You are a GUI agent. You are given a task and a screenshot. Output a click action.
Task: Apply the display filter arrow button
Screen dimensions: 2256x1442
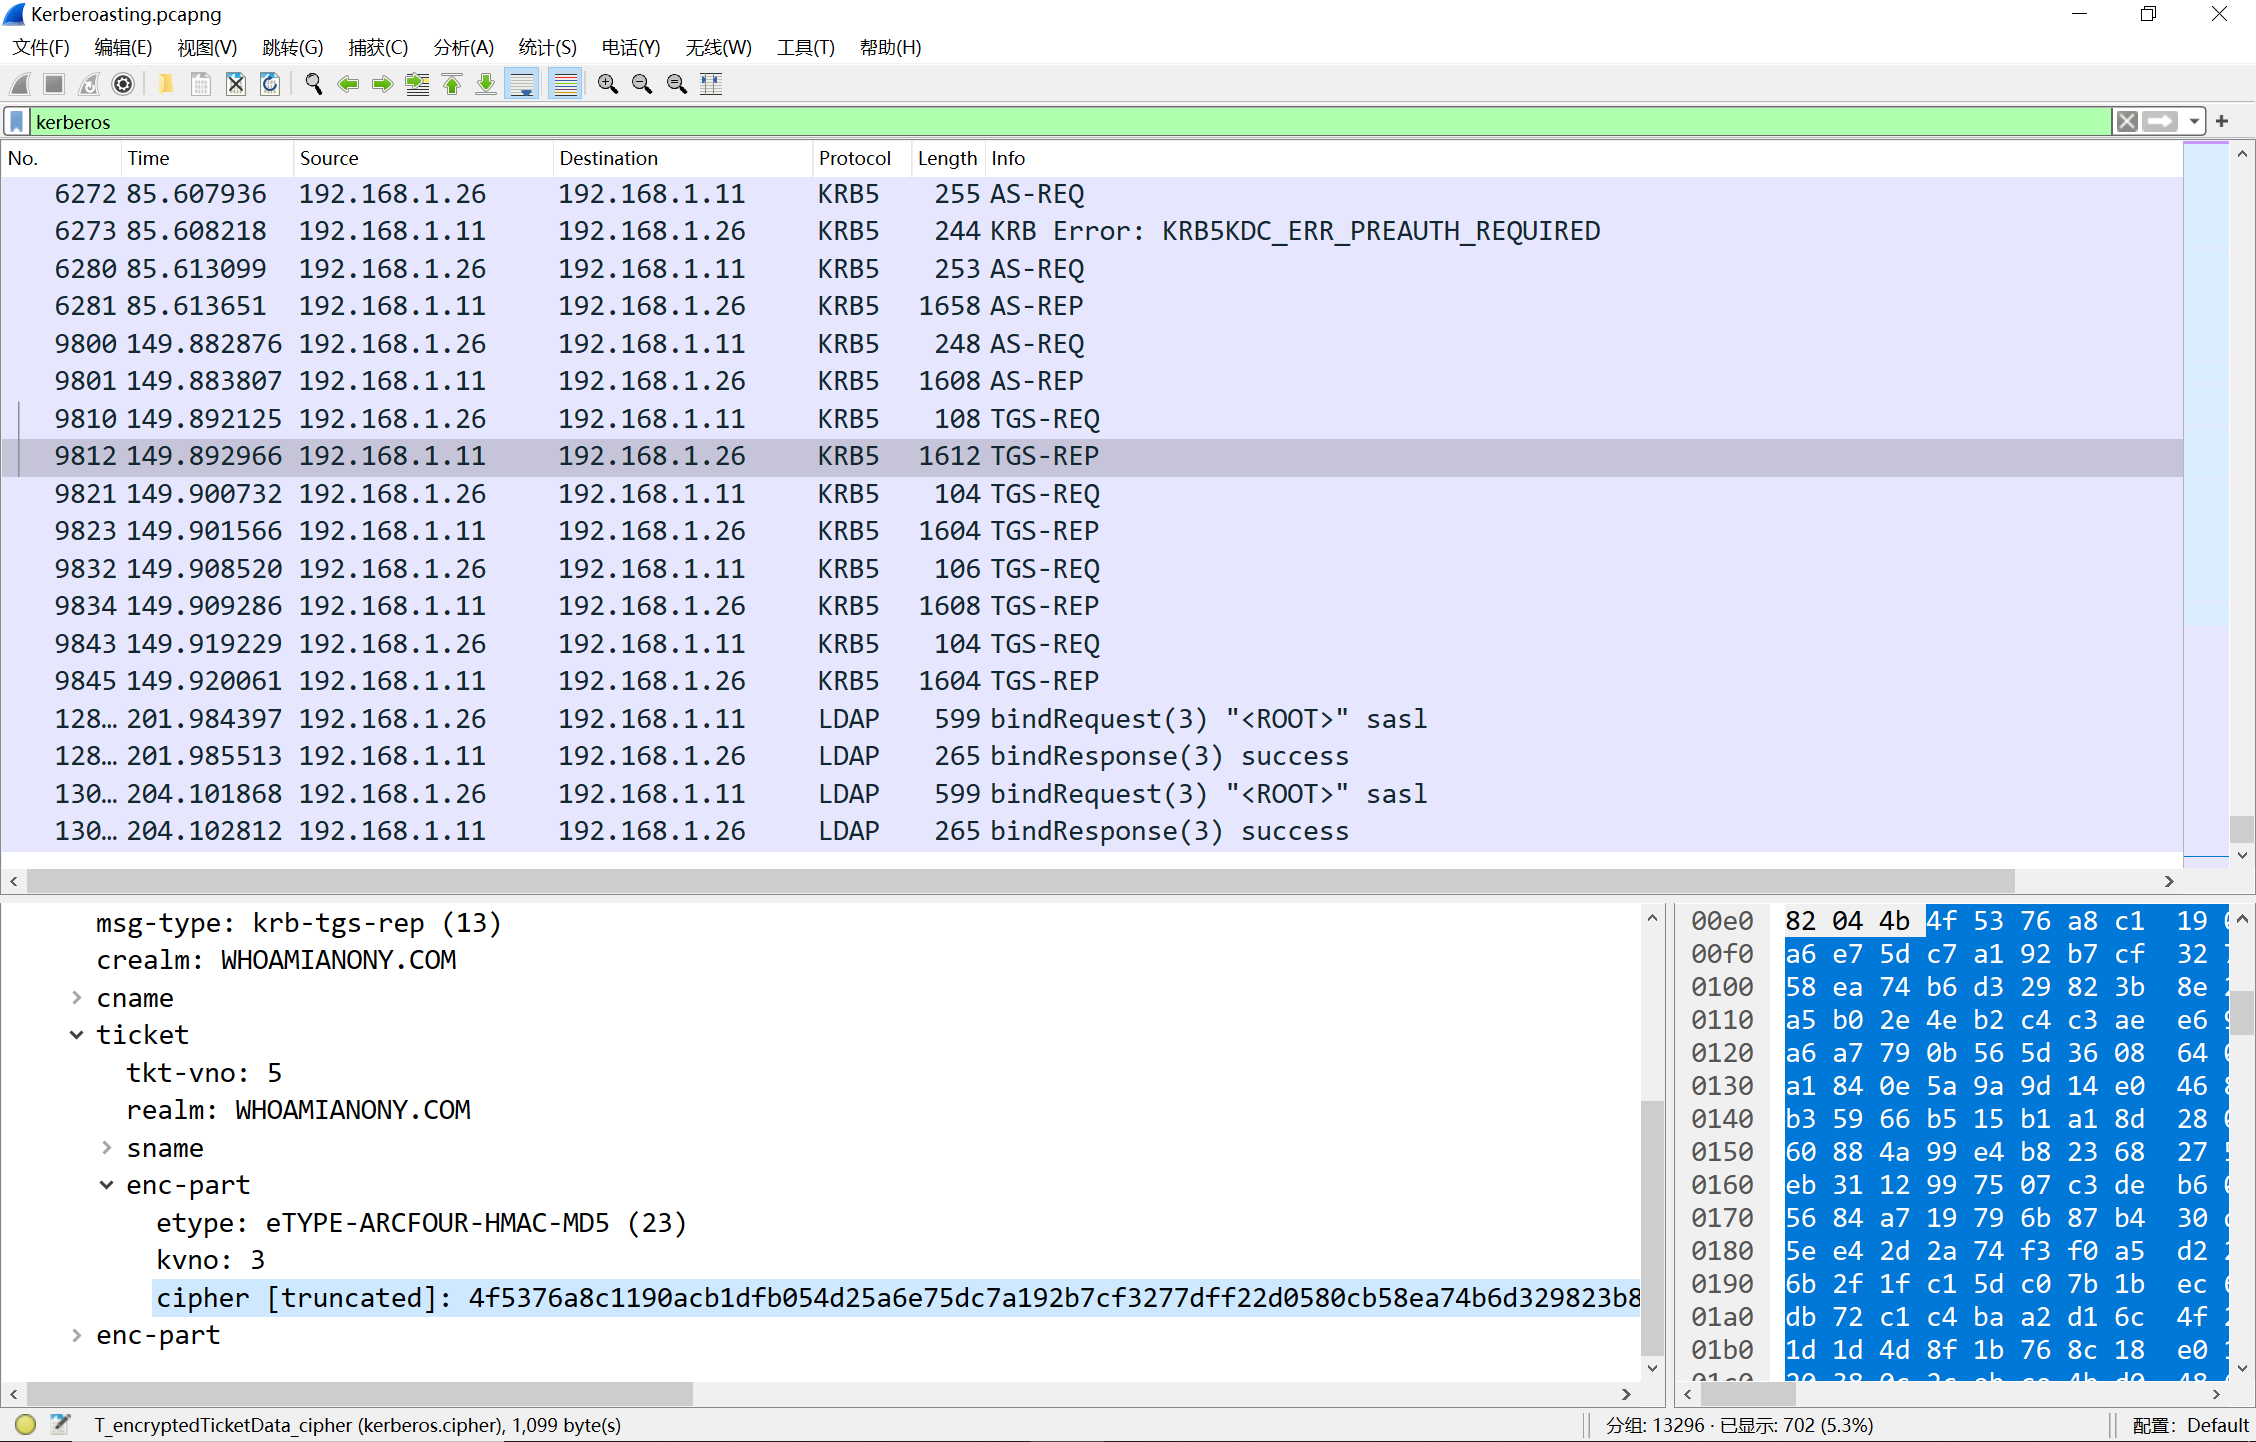[x=2161, y=122]
